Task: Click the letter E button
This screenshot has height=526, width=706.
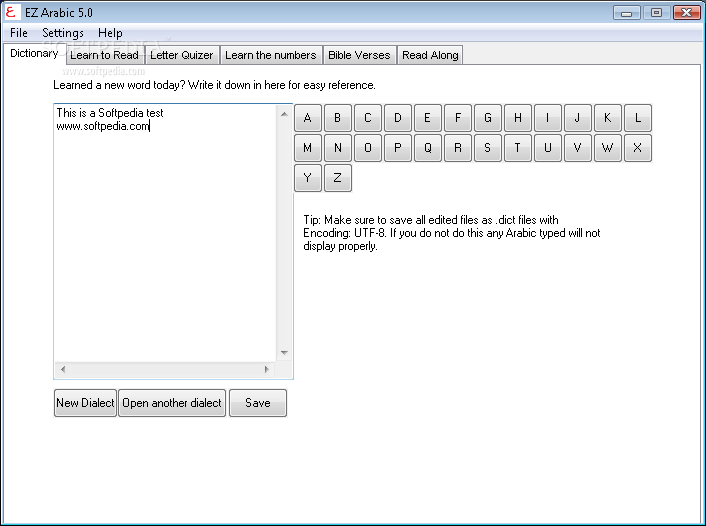Action: 428,118
